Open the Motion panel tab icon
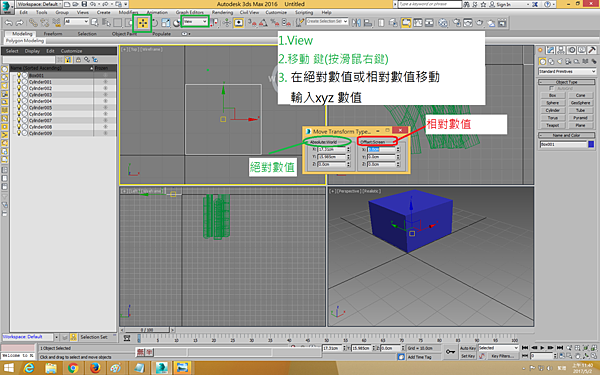600x375 pixels. coord(572,50)
